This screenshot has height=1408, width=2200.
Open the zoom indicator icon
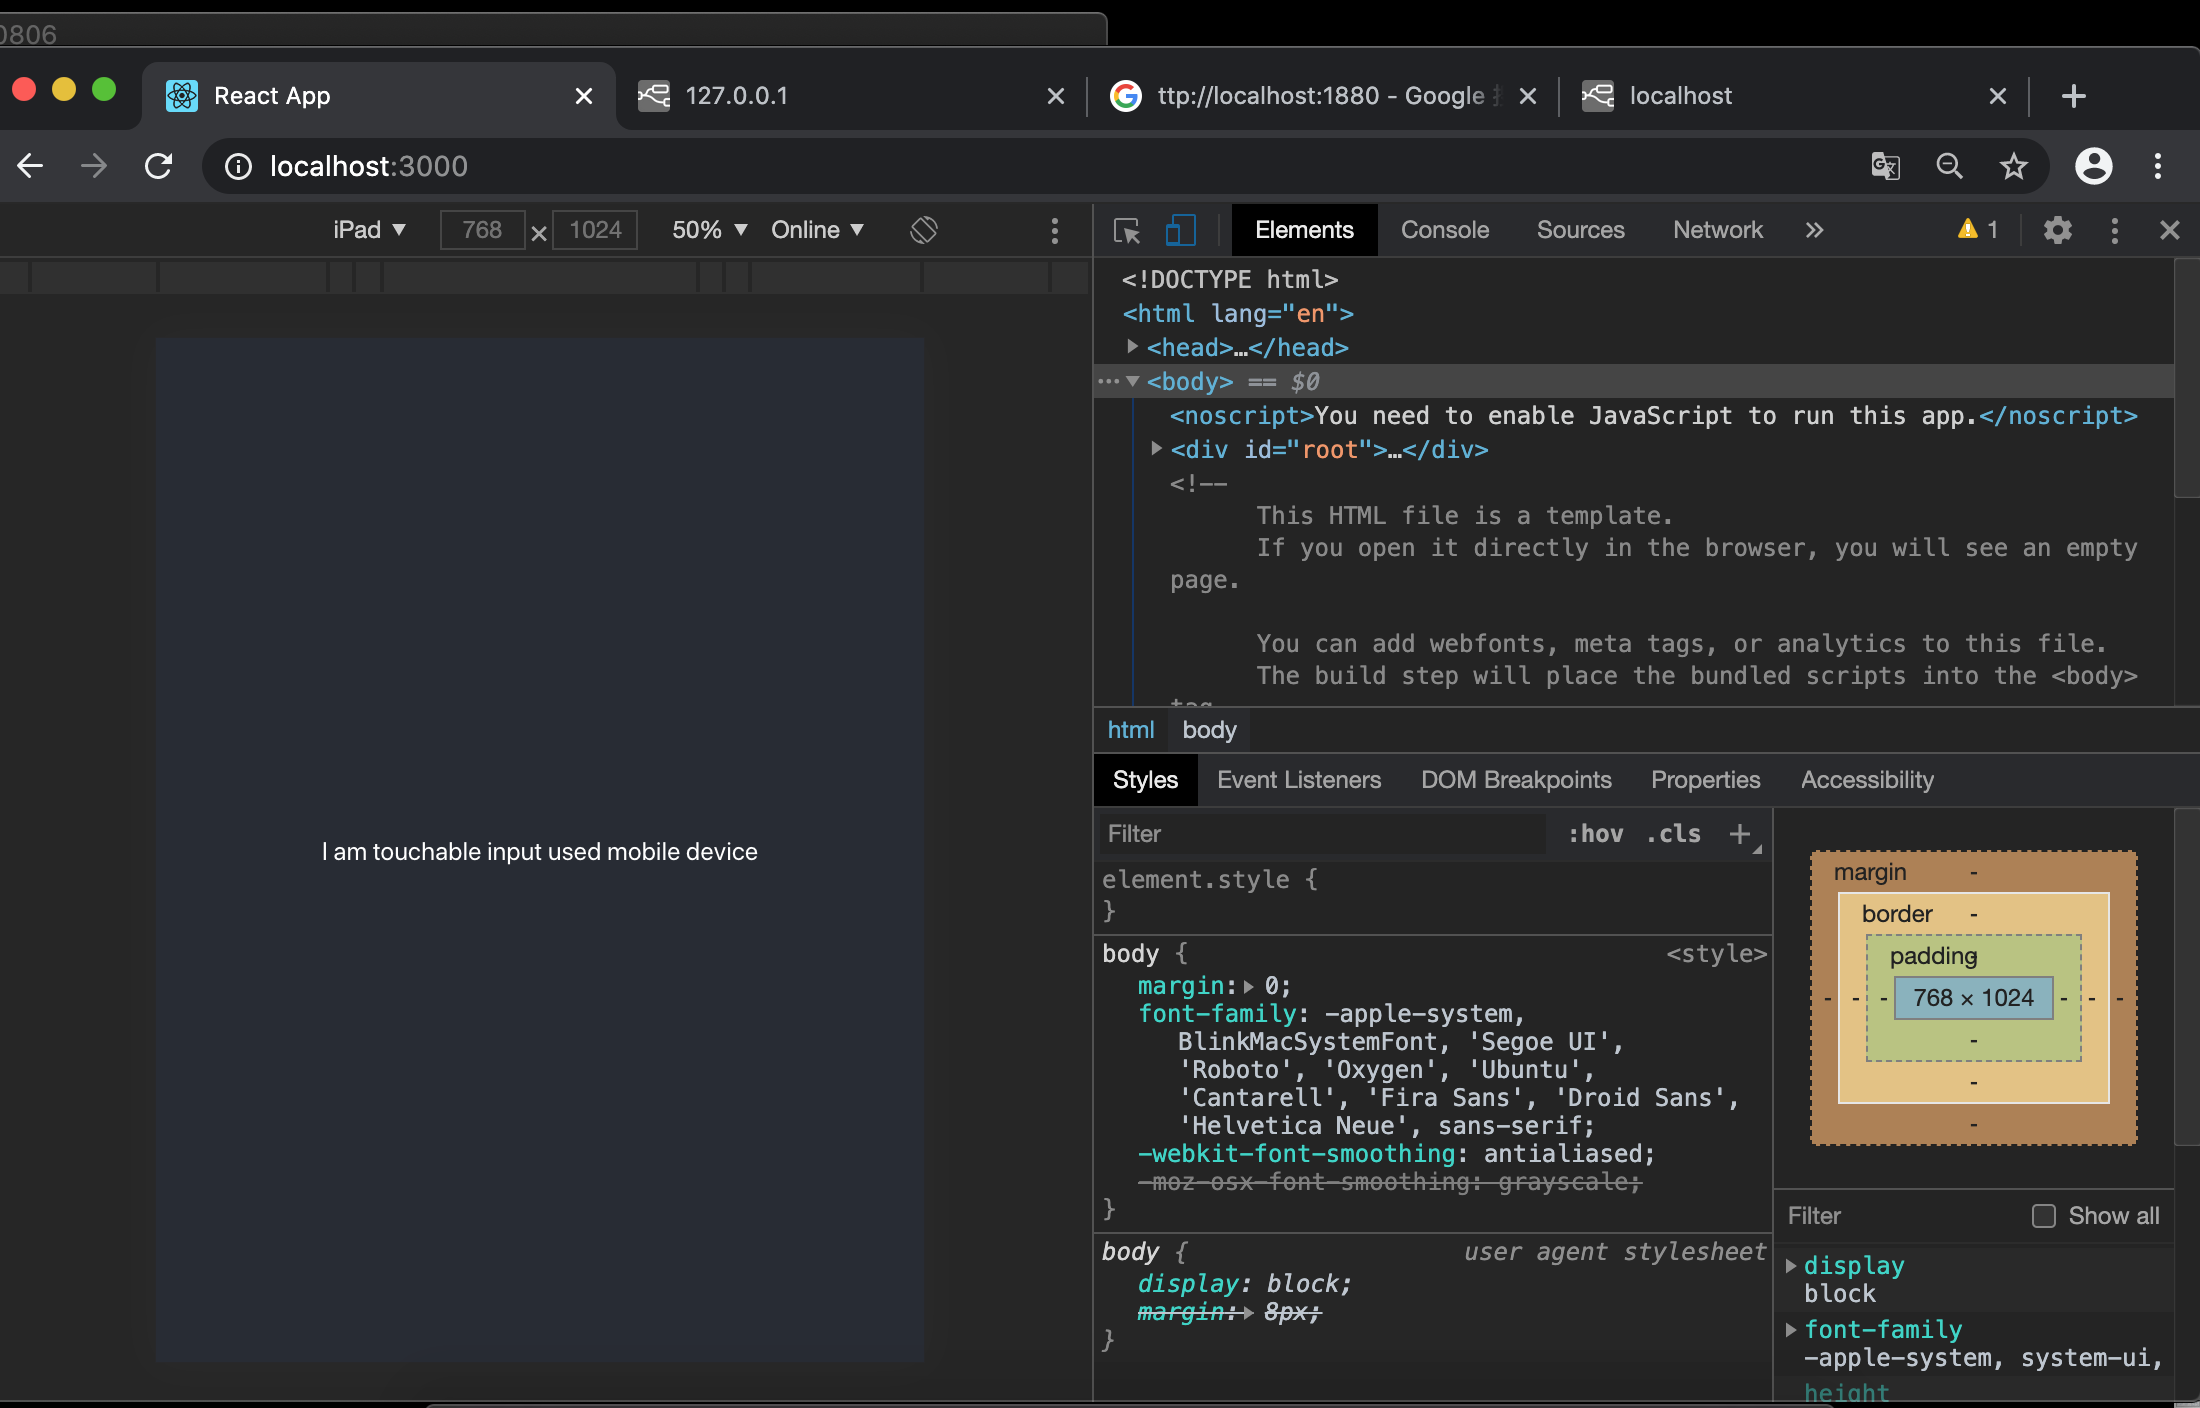1949,166
